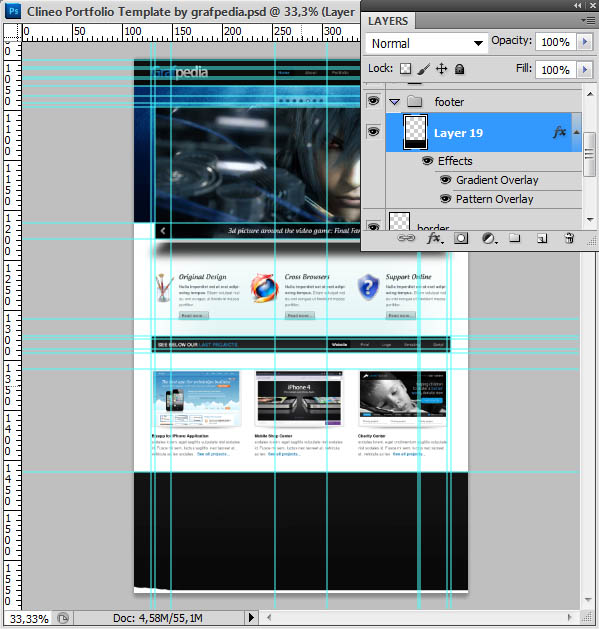The height and width of the screenshot is (629, 599).
Task: Collapse Layers panel to icons
Action: [x=577, y=5]
